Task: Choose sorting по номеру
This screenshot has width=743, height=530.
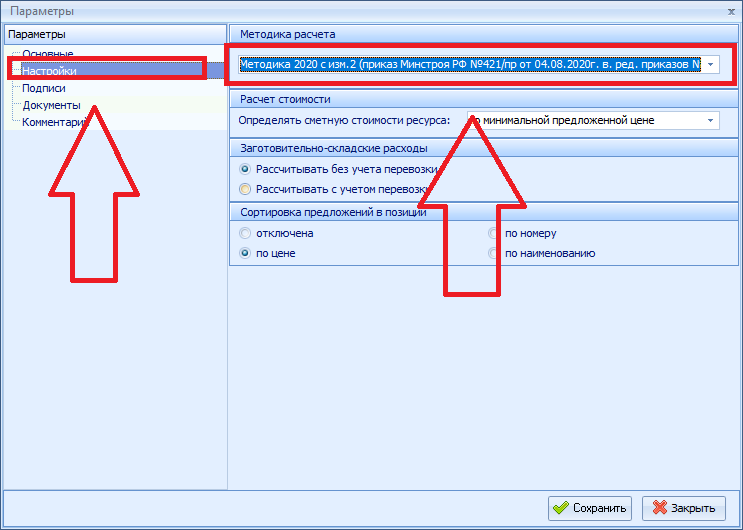Action: pyautogui.click(x=494, y=233)
